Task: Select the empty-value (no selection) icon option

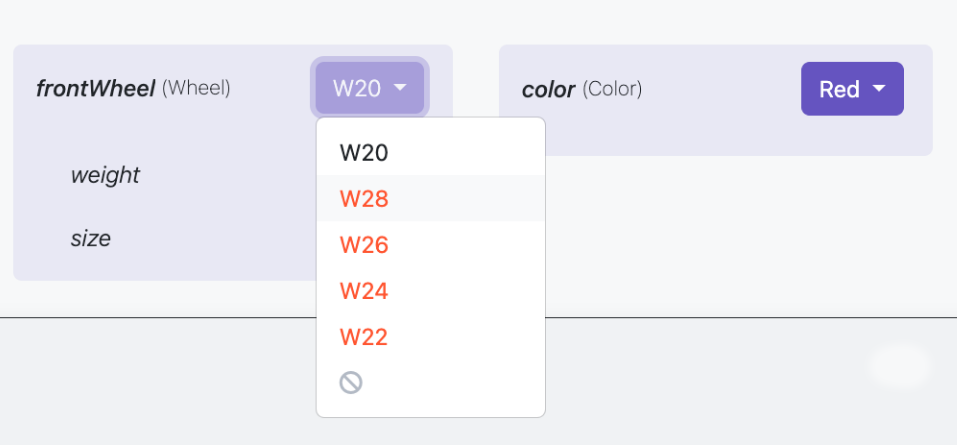Action: tap(351, 382)
